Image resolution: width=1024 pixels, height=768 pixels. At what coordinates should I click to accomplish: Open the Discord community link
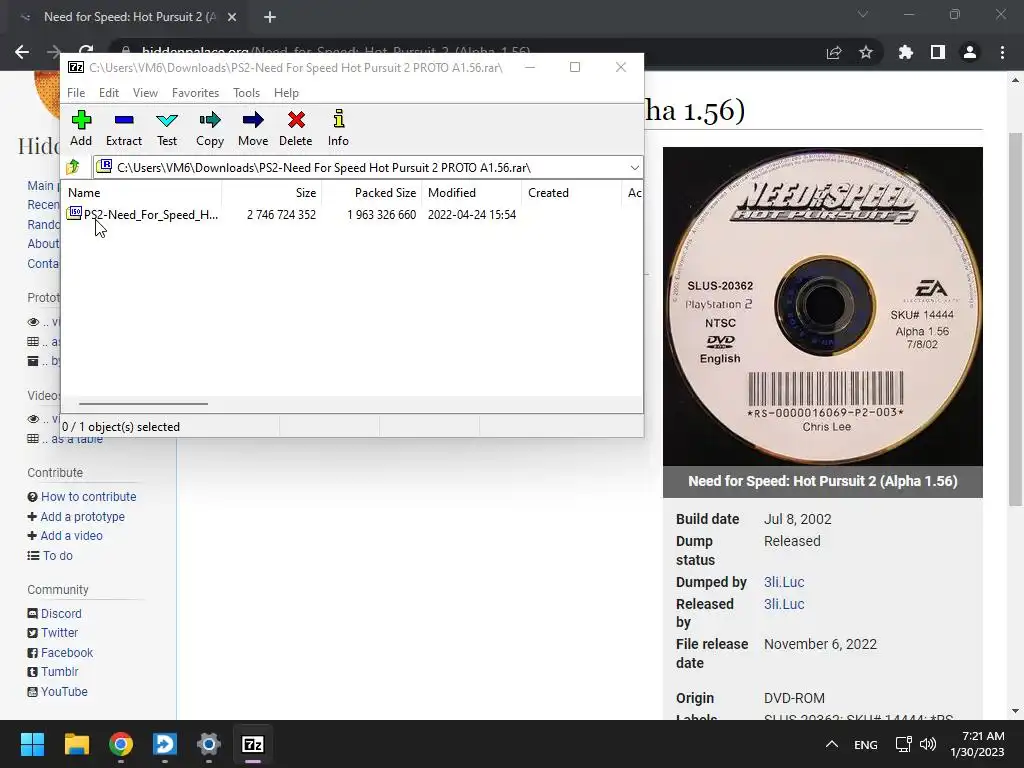pos(61,614)
